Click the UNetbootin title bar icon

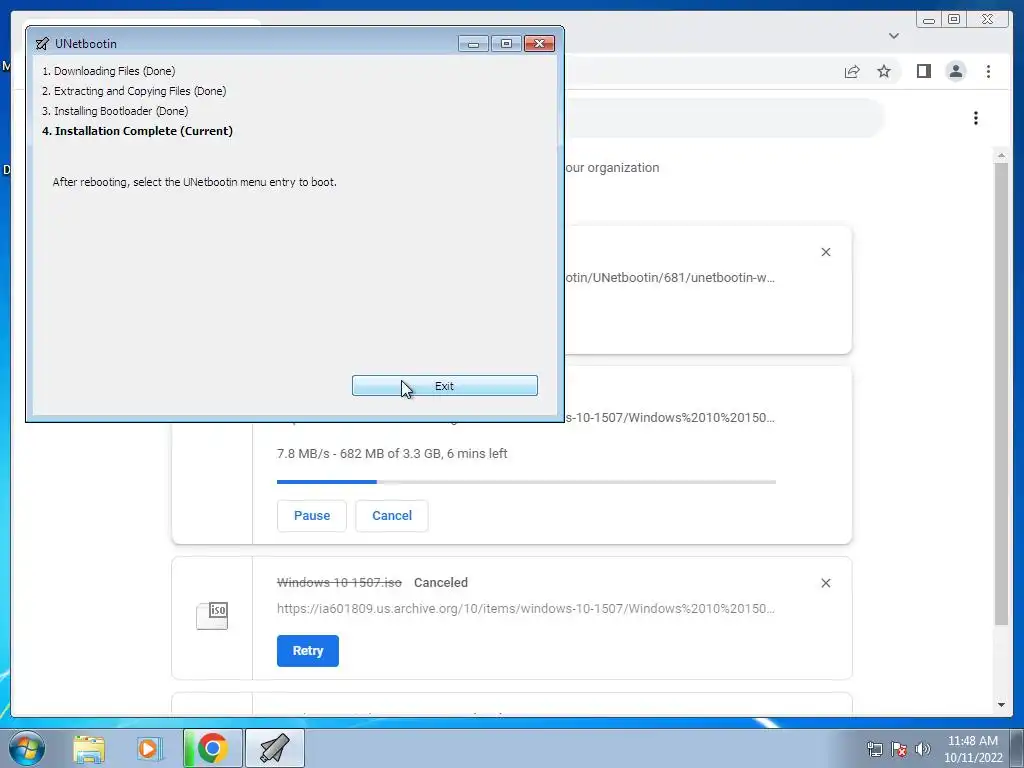(x=42, y=44)
